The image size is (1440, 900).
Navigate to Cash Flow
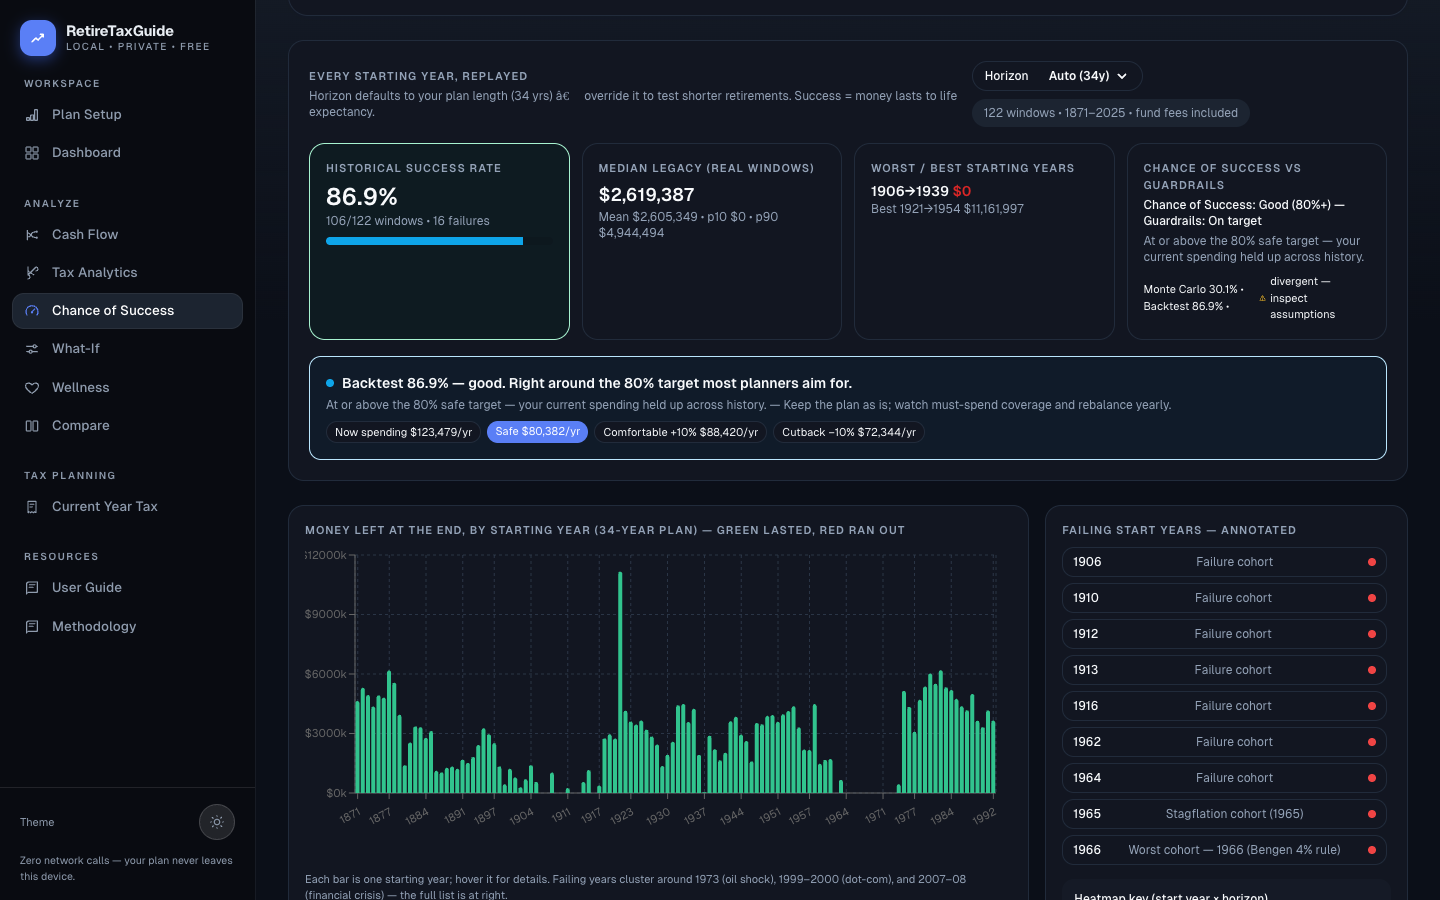127,235
